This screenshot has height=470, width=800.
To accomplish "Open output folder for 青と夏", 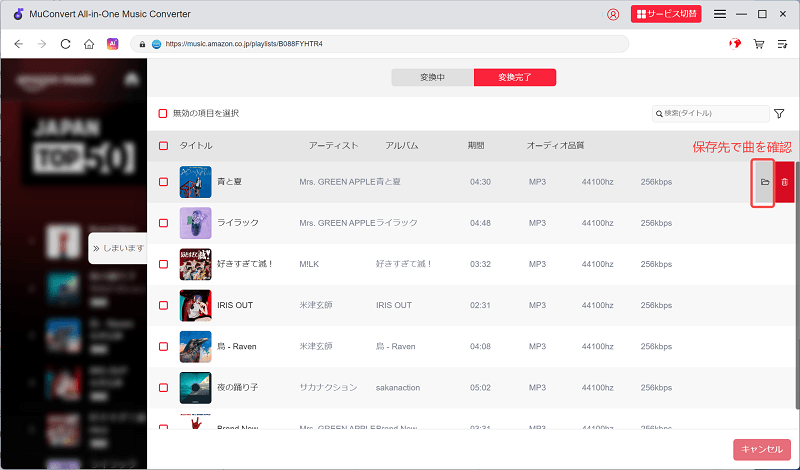I will click(x=765, y=182).
